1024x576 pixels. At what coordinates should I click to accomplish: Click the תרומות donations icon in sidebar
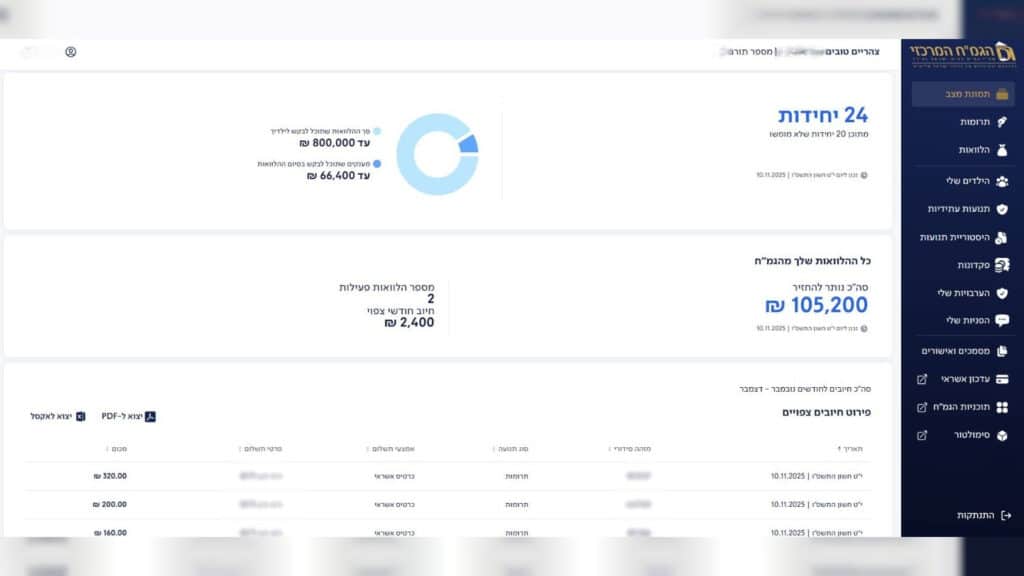(x=1002, y=122)
